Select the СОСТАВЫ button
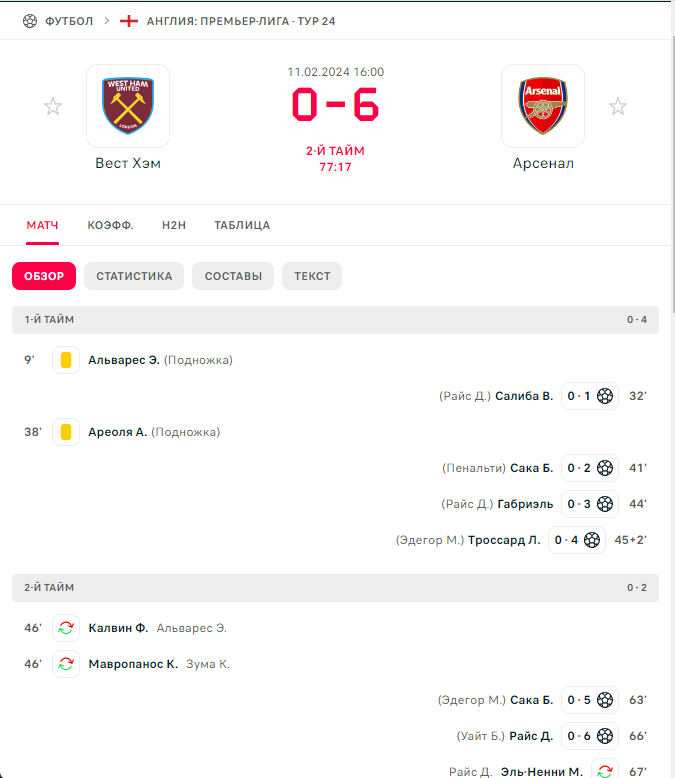Screen dimensions: 675x778 pyautogui.click(x=233, y=276)
